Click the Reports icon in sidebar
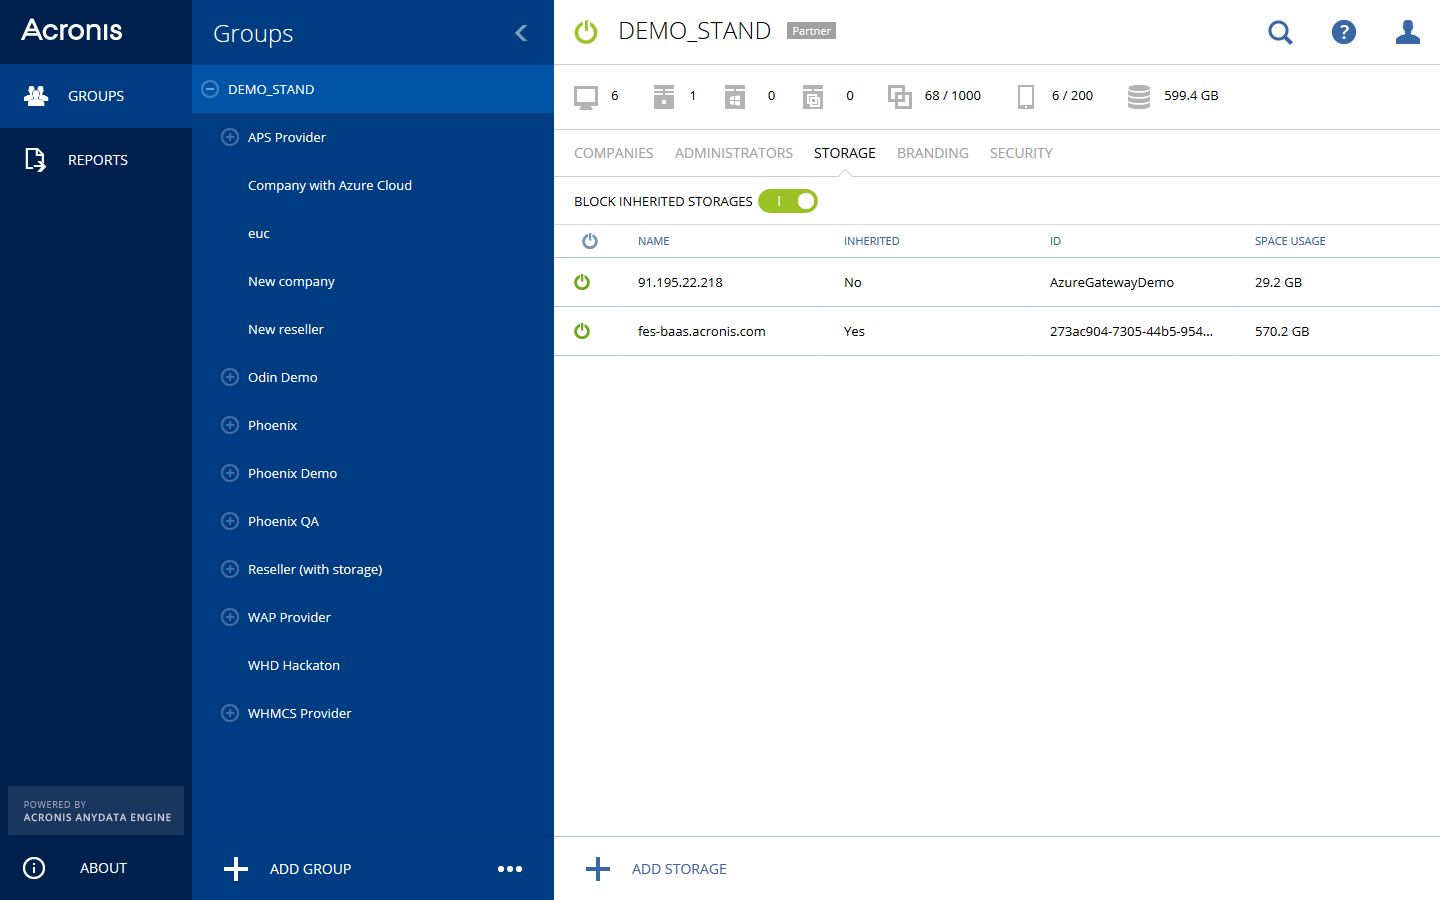 tap(35, 160)
